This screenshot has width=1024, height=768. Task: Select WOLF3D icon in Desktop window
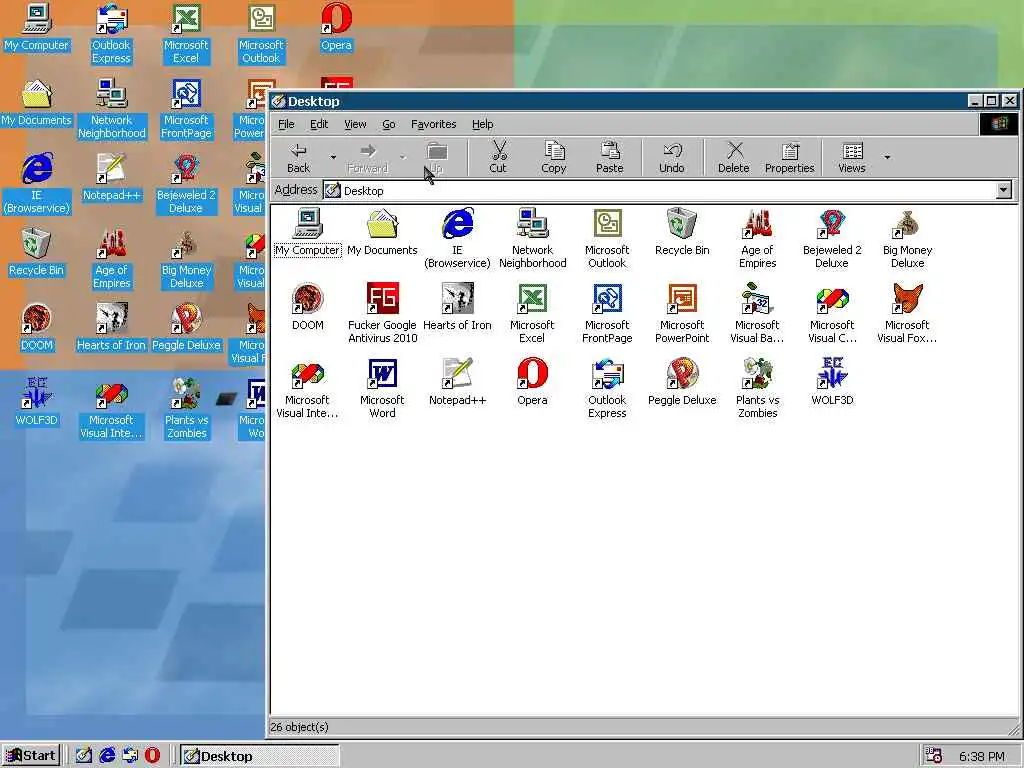(x=832, y=382)
